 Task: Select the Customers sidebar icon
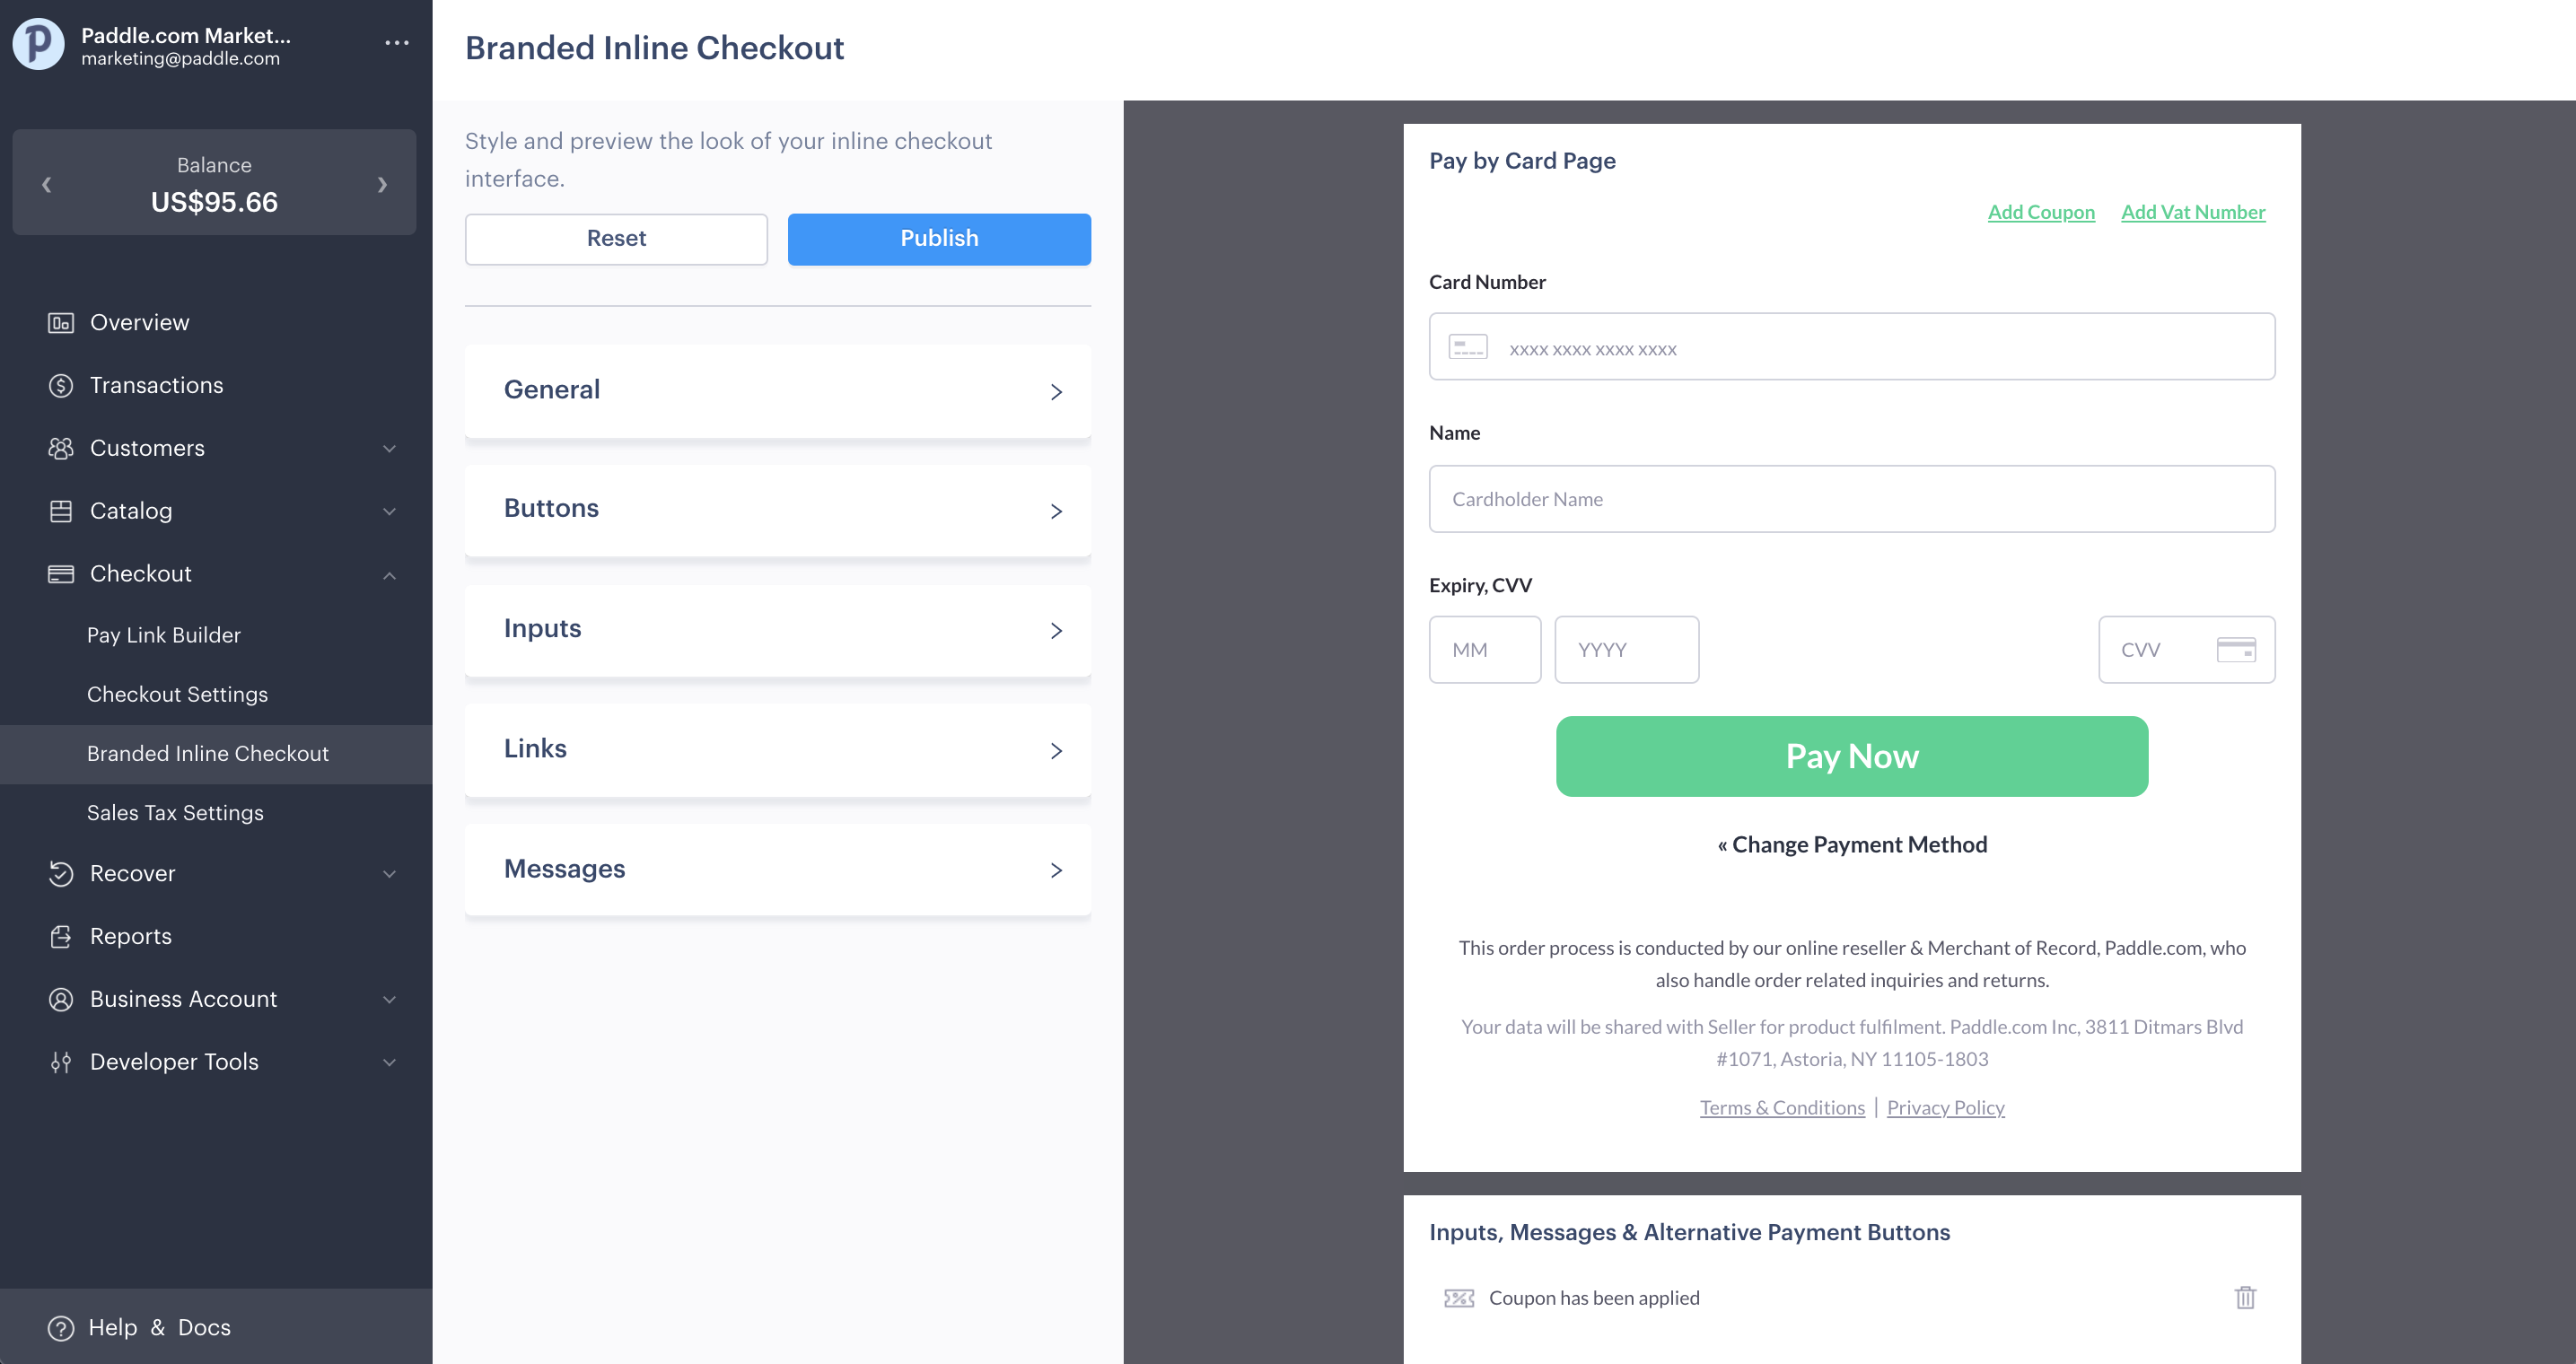tap(60, 448)
